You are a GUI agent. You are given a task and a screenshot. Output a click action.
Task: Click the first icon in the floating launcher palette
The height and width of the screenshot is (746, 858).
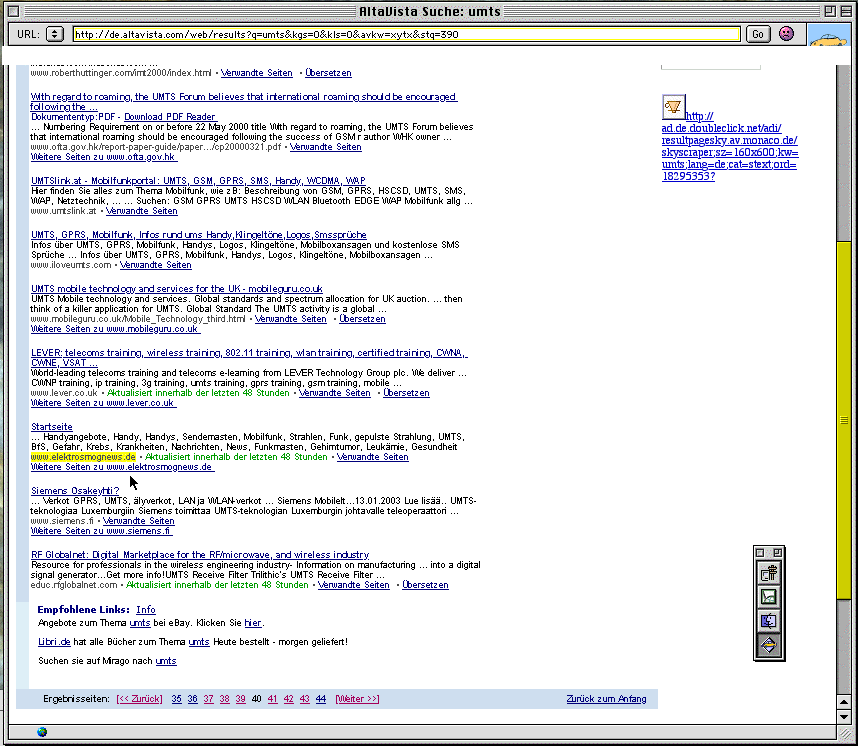coord(769,574)
